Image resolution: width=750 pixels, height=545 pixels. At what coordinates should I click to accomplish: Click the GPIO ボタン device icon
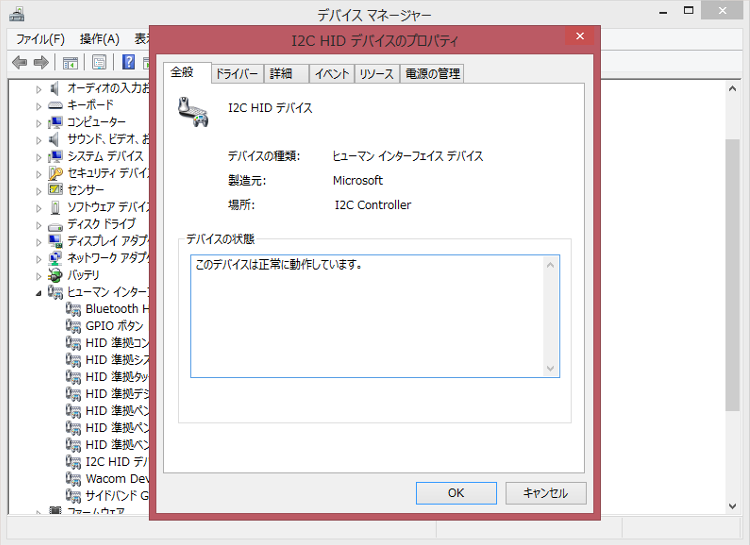73,326
